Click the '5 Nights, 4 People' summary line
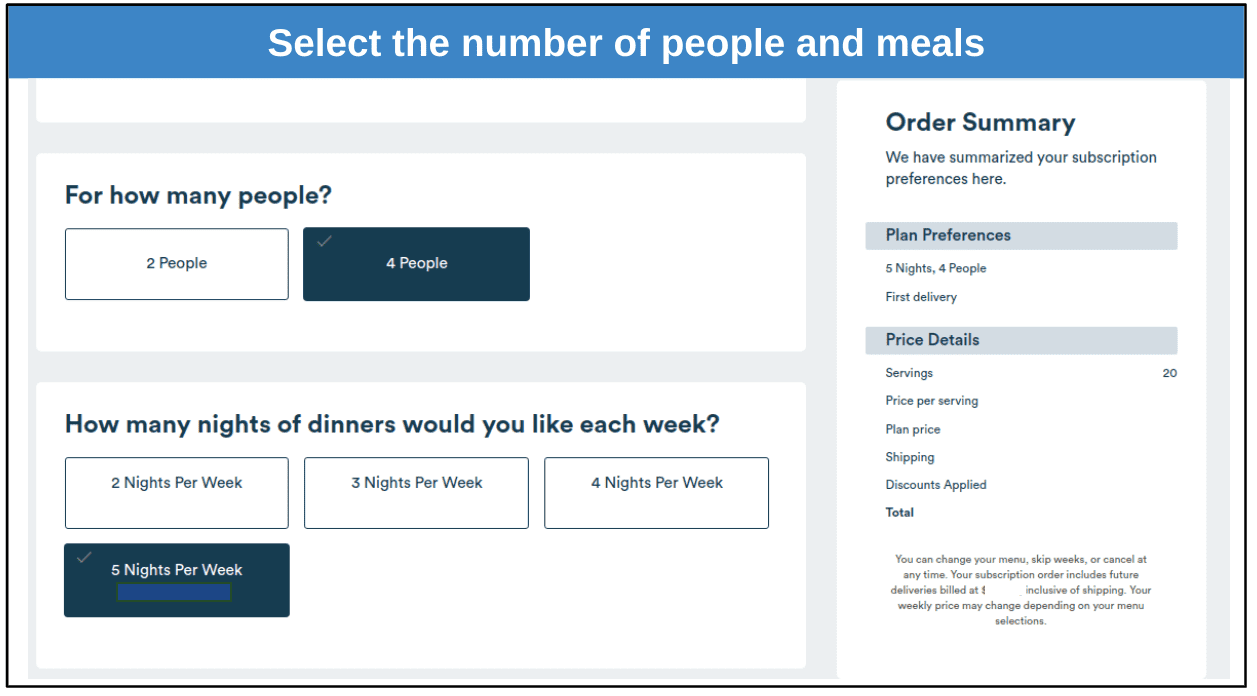Image resolution: width=1257 pixels, height=696 pixels. point(936,268)
